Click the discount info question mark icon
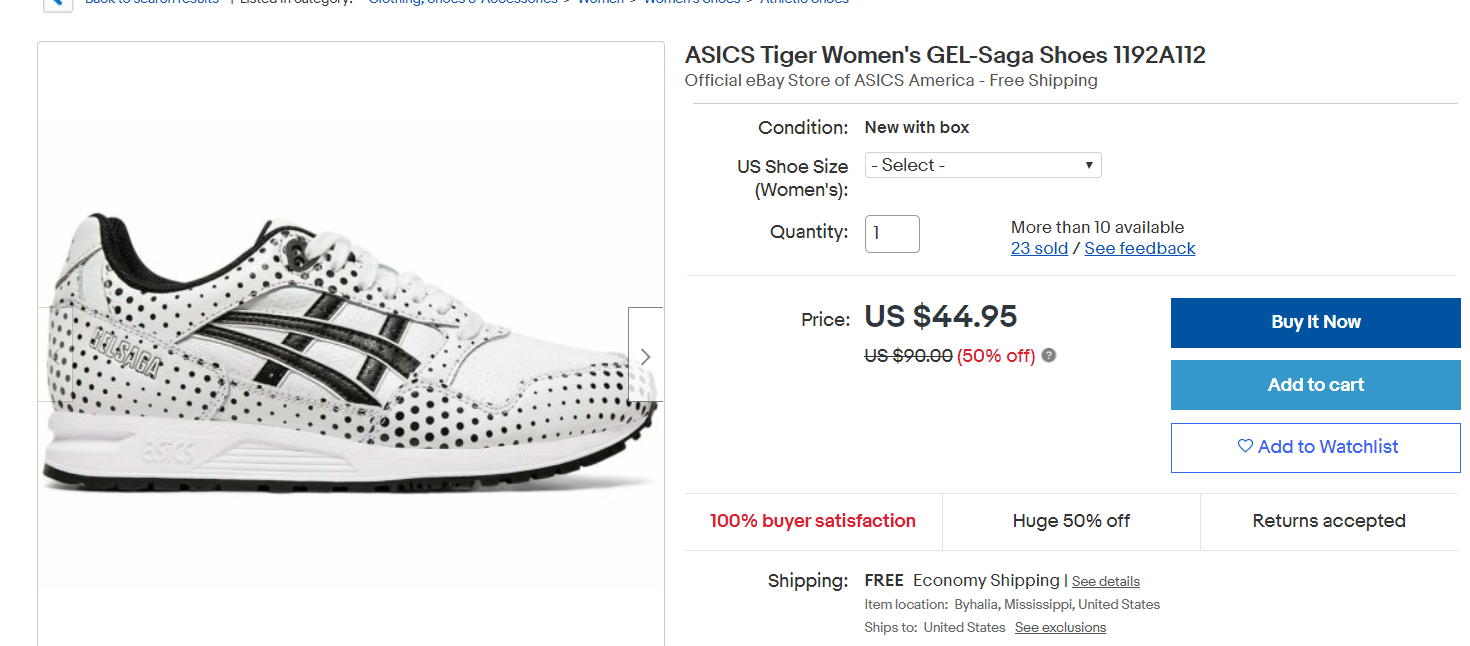 (x=1048, y=355)
